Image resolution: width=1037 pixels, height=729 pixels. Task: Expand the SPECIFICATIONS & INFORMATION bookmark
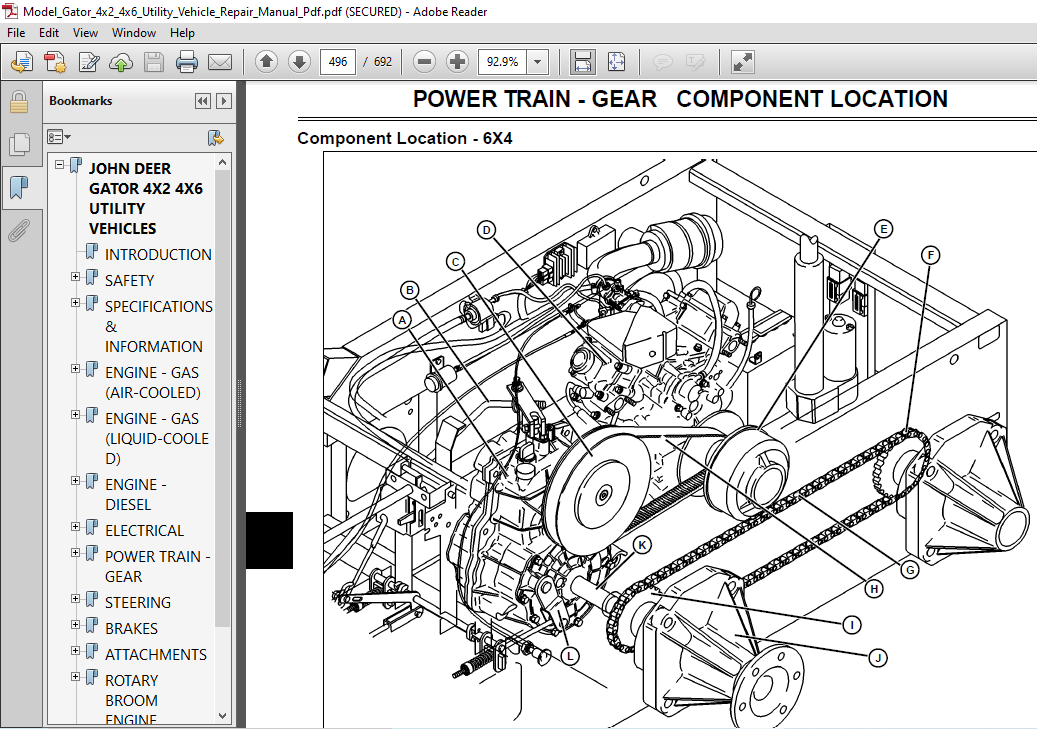coord(75,302)
